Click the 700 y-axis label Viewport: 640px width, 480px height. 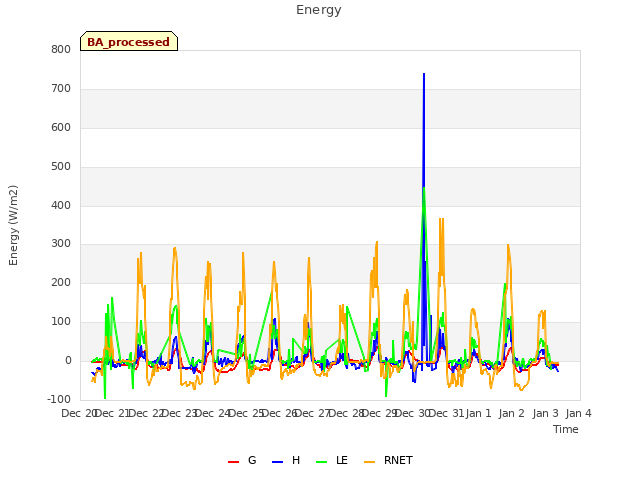tap(61, 89)
